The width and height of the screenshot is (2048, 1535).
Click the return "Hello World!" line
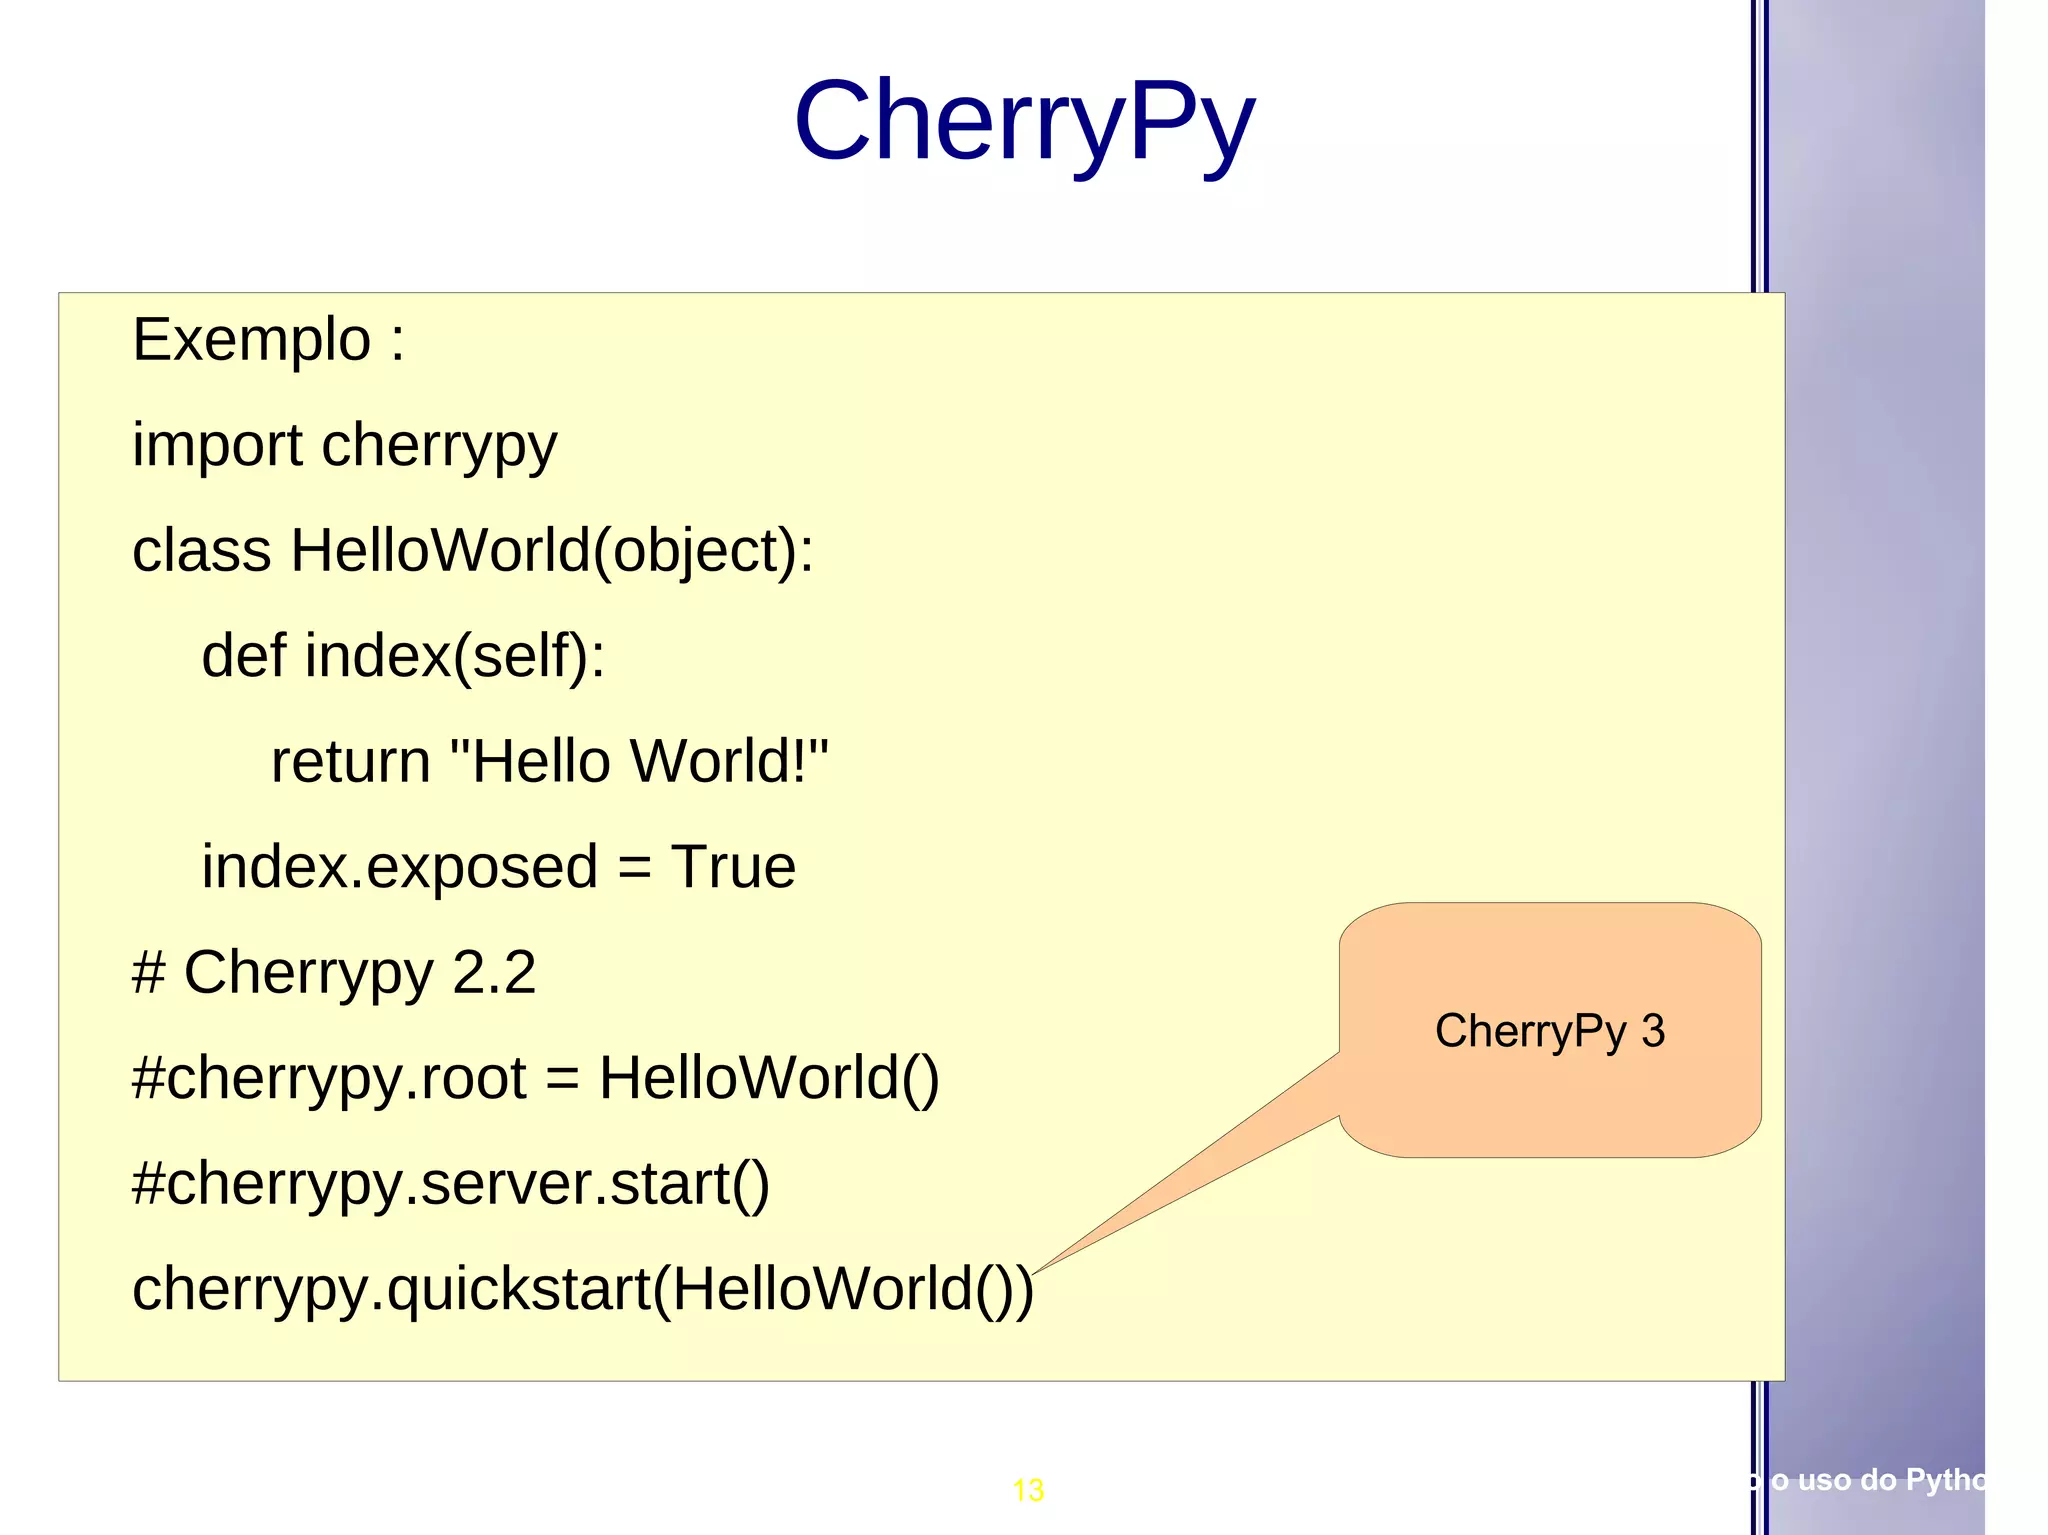[550, 761]
